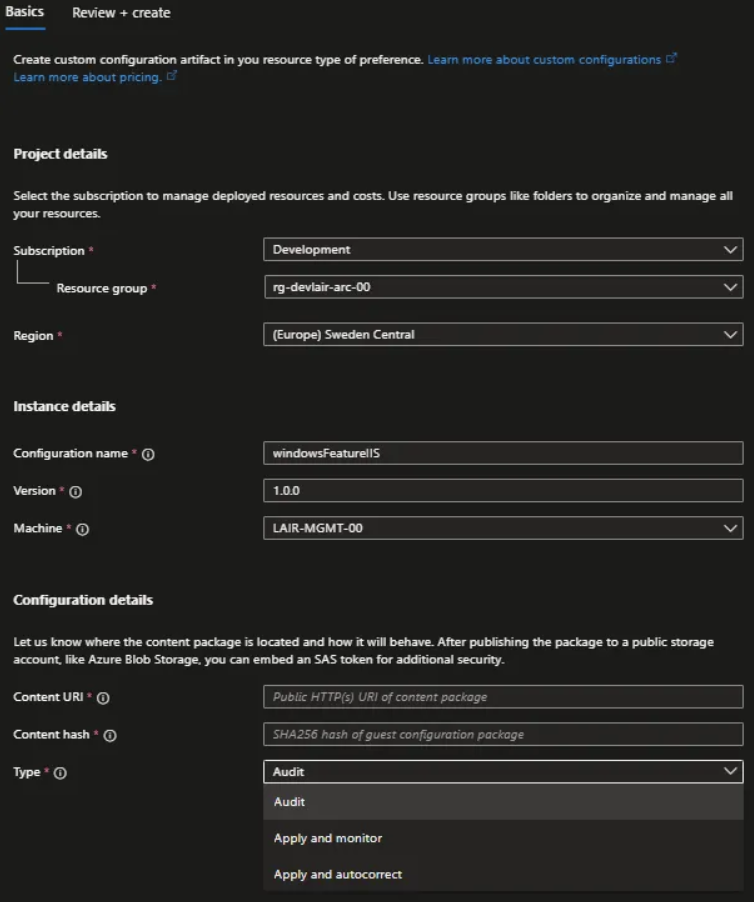This screenshot has width=754, height=902.
Task: Click the Region dropdown chevron arrow
Action: [x=730, y=335]
